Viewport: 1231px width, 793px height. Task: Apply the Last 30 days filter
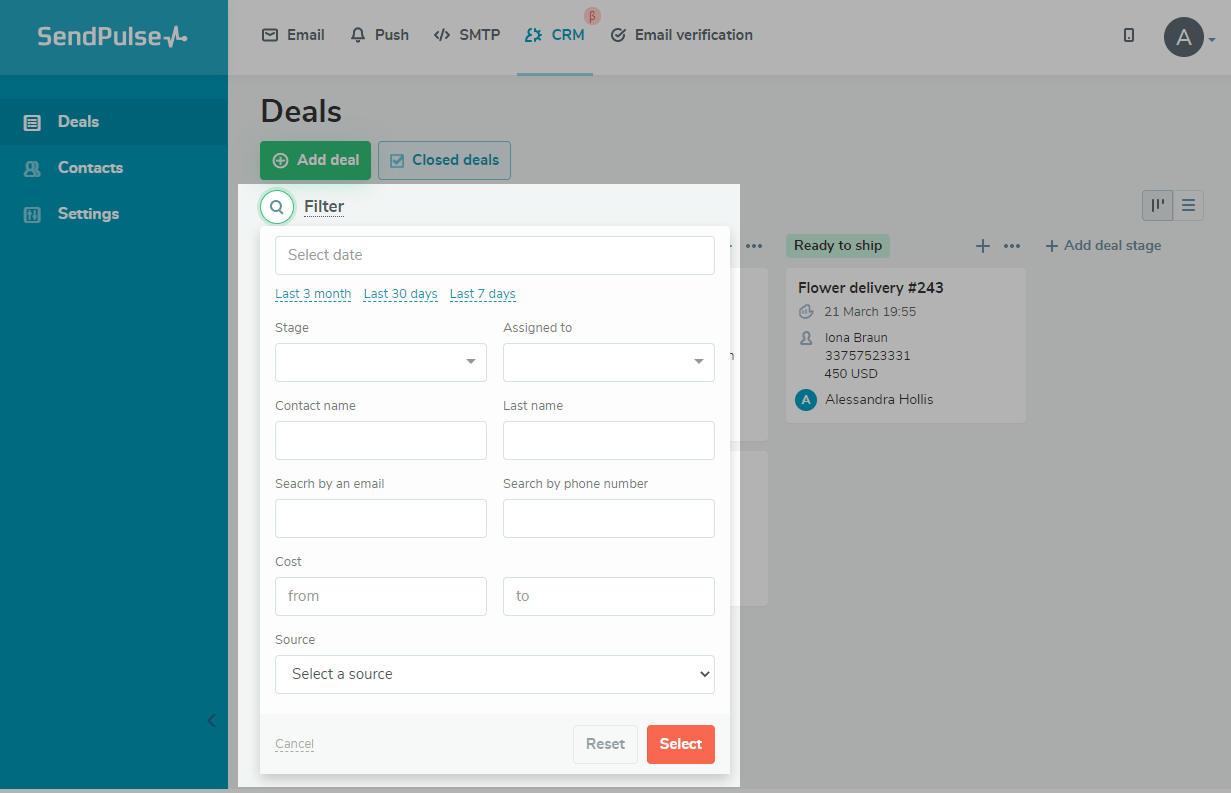pyautogui.click(x=400, y=294)
